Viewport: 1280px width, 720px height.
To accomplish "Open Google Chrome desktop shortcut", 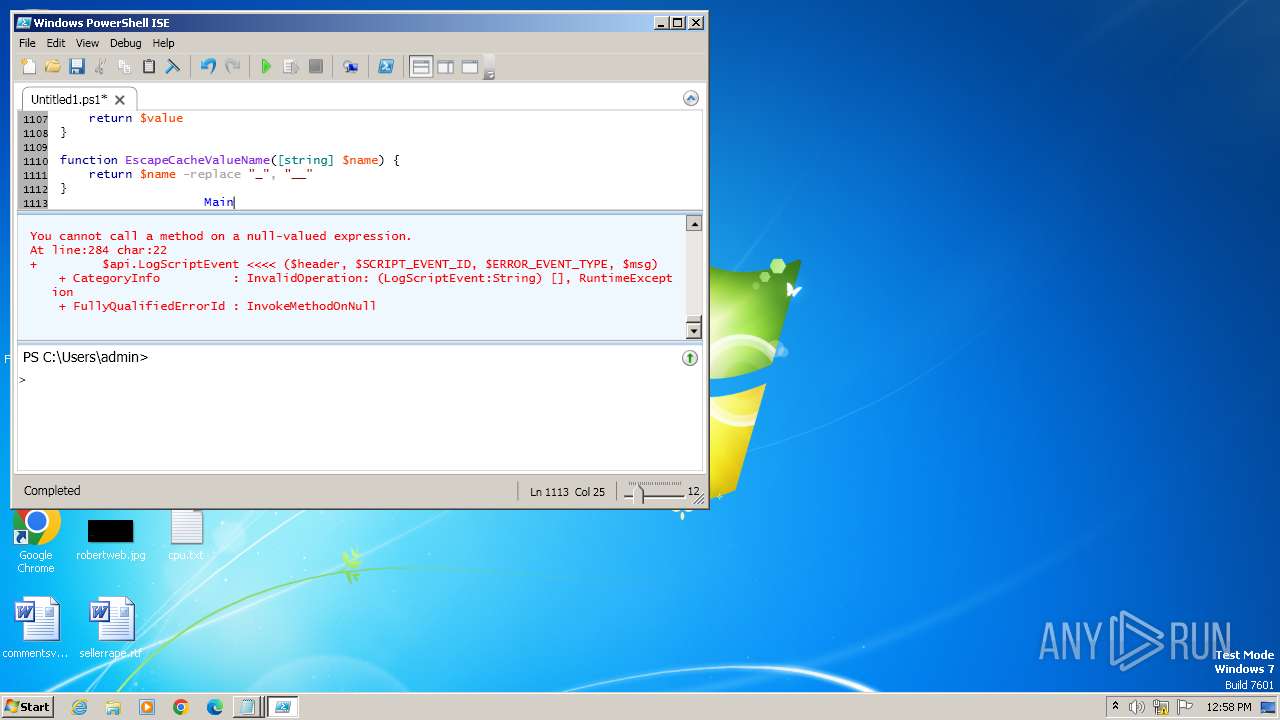I will pyautogui.click(x=36, y=541).
